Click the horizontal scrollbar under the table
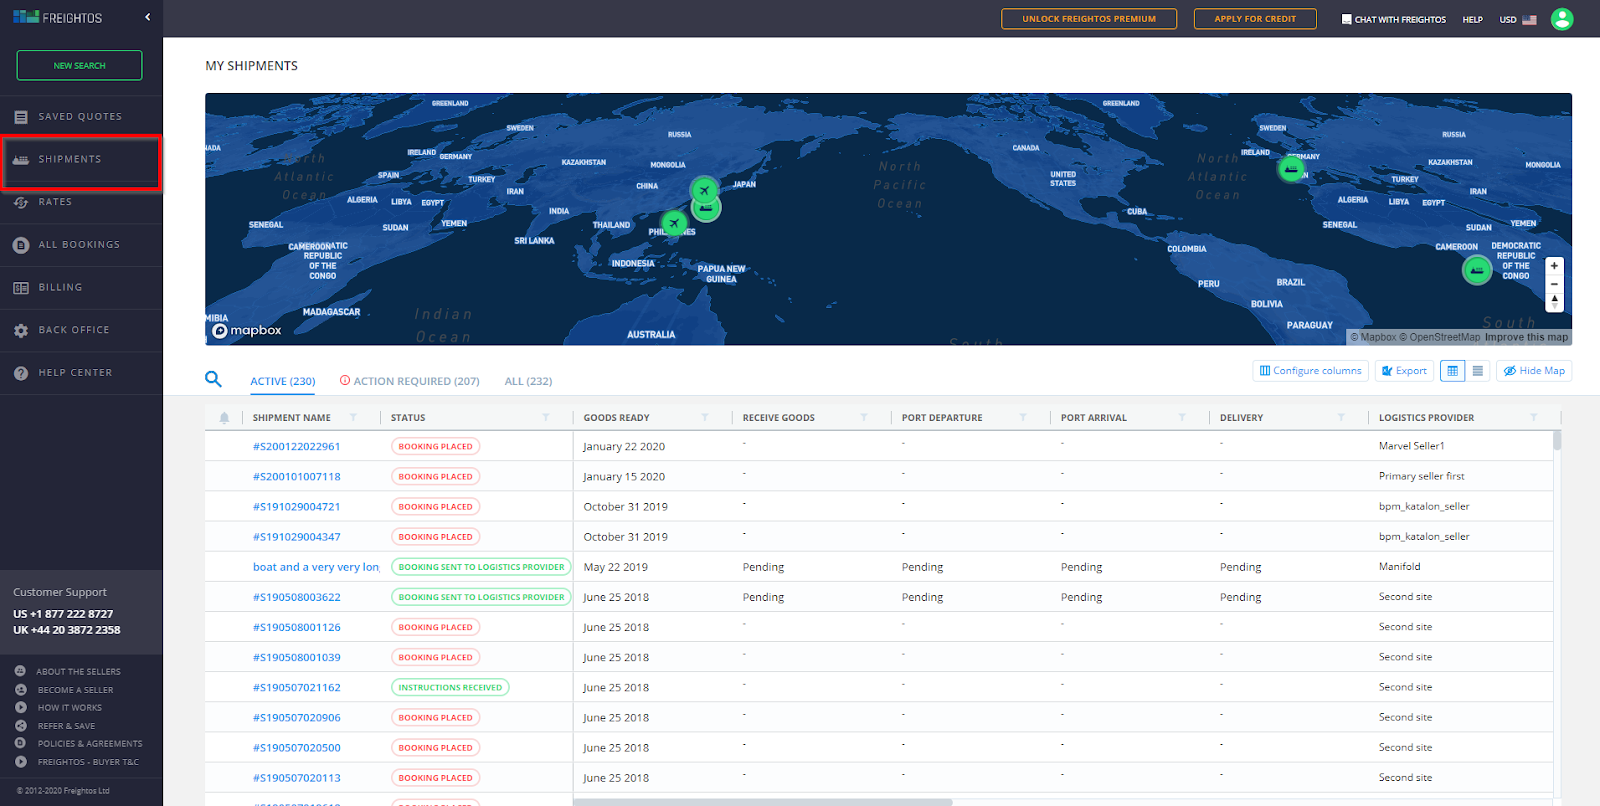Screen dimensions: 1600x806 tap(762, 802)
